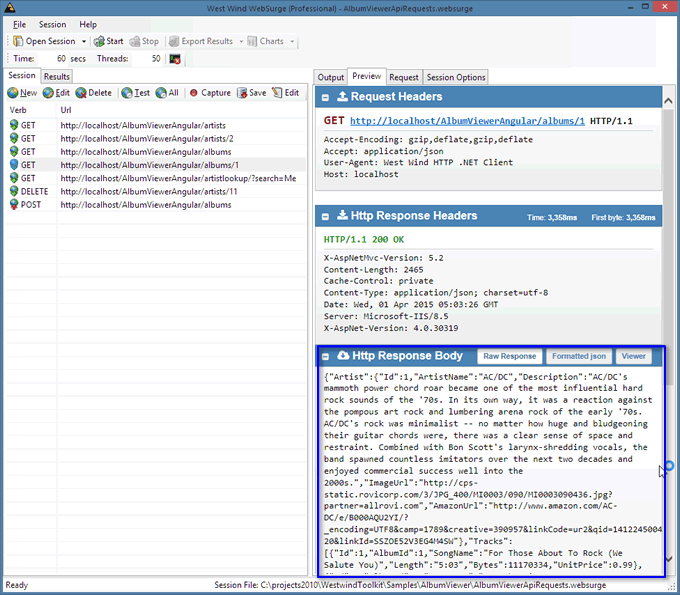
Task: Expand the Open Session dropdown arrow
Action: [84, 41]
